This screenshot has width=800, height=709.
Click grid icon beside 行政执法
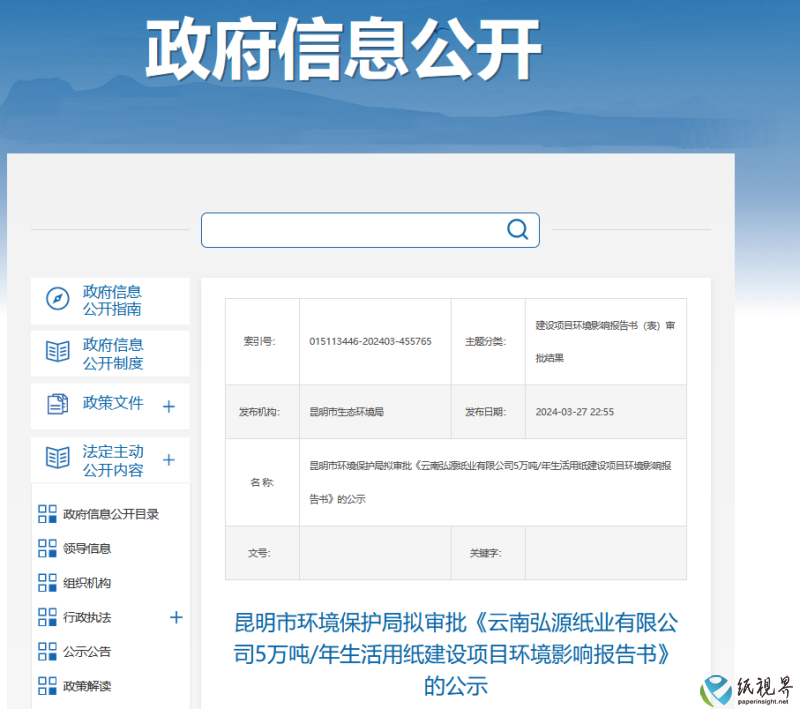pyautogui.click(x=47, y=617)
